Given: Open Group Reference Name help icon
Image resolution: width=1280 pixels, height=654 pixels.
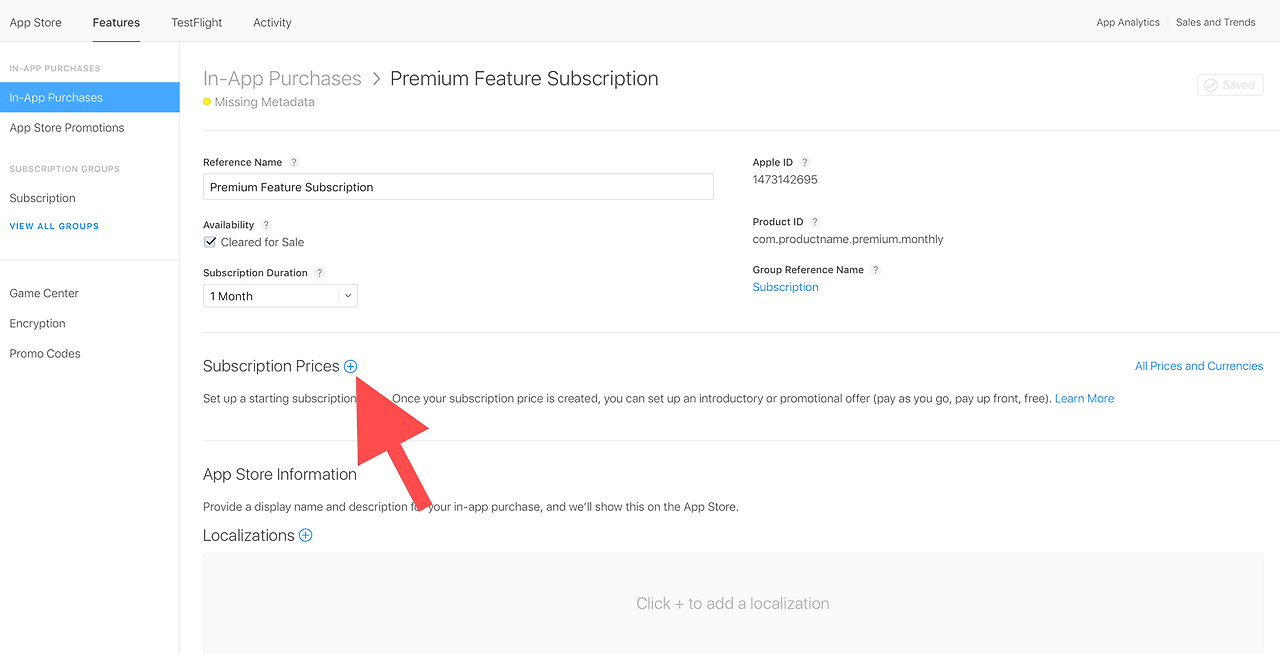Looking at the screenshot, I should click(876, 270).
